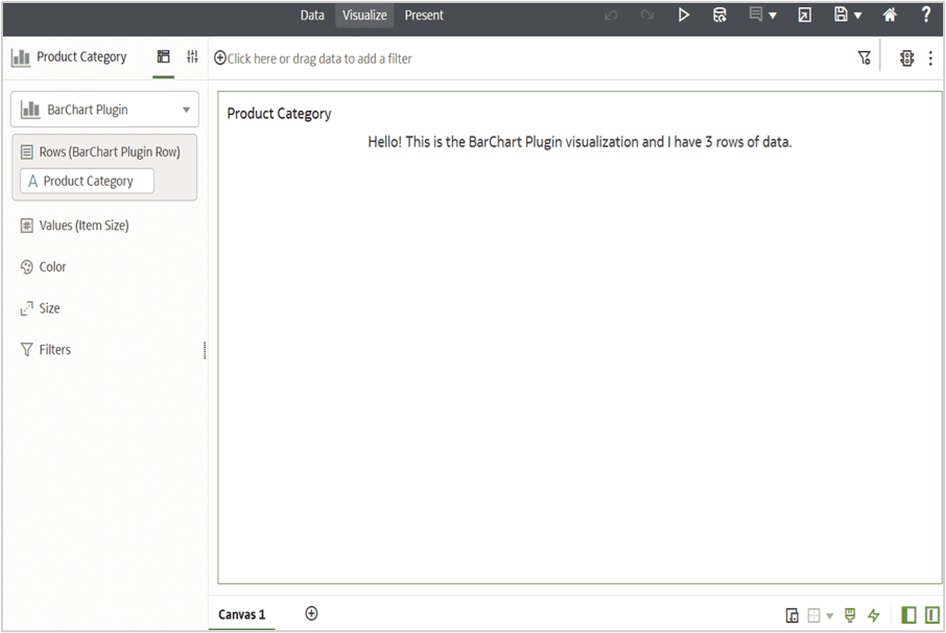Click the filter bar funnel settings icon
This screenshot has width=946, height=633.
[864, 58]
